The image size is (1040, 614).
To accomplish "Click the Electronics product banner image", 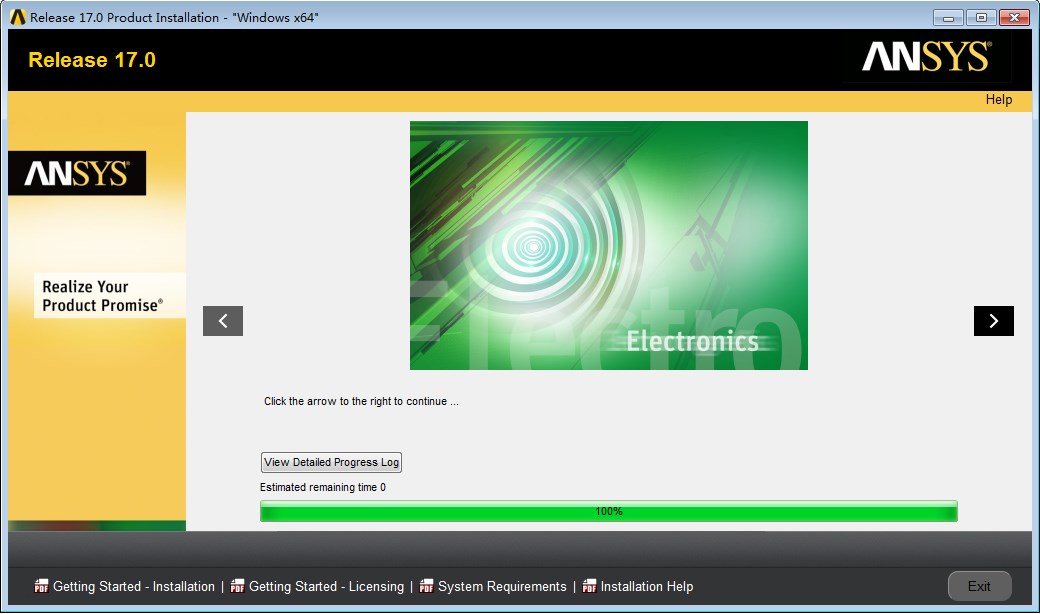I will (x=608, y=245).
